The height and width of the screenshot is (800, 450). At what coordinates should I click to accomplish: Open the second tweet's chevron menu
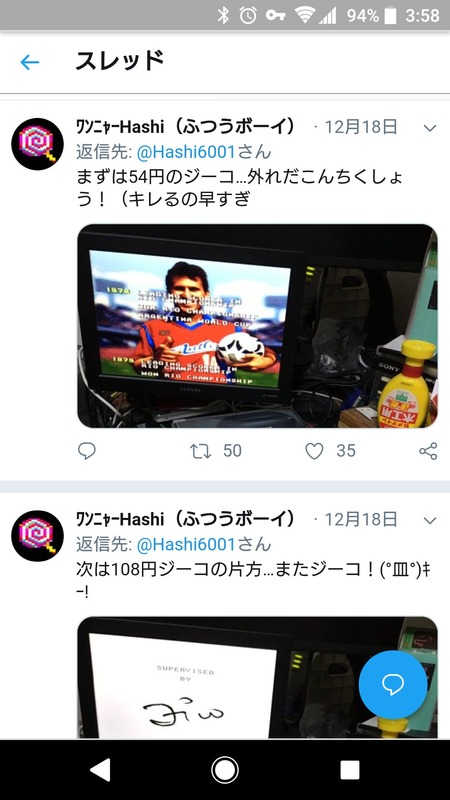(430, 521)
